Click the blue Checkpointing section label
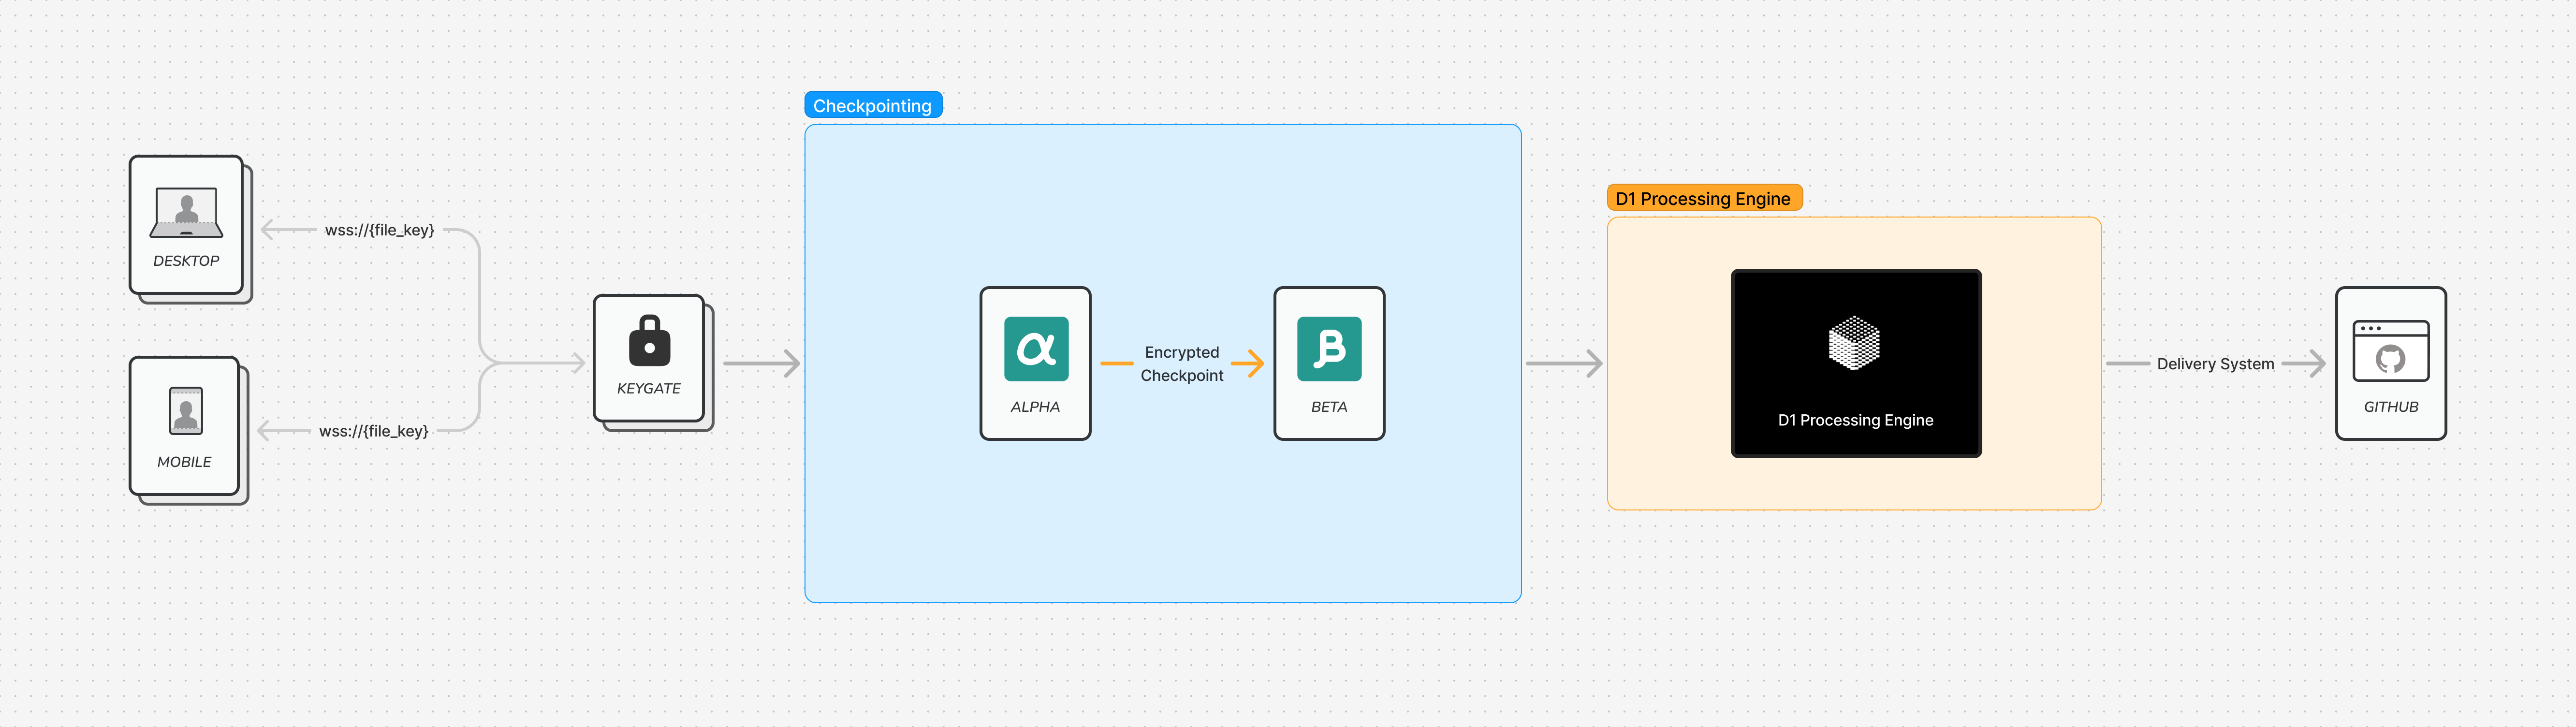The width and height of the screenshot is (2576, 727). 873,105
